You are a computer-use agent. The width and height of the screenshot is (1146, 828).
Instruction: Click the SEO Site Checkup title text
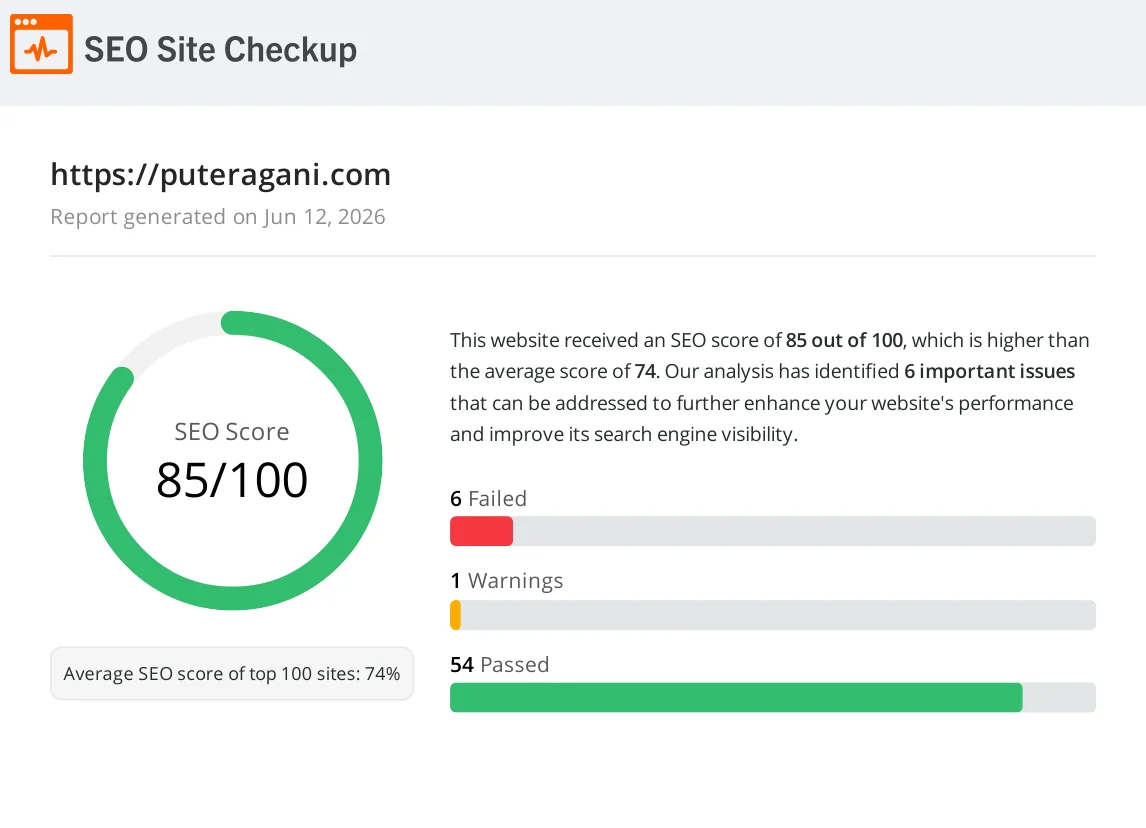coord(220,50)
